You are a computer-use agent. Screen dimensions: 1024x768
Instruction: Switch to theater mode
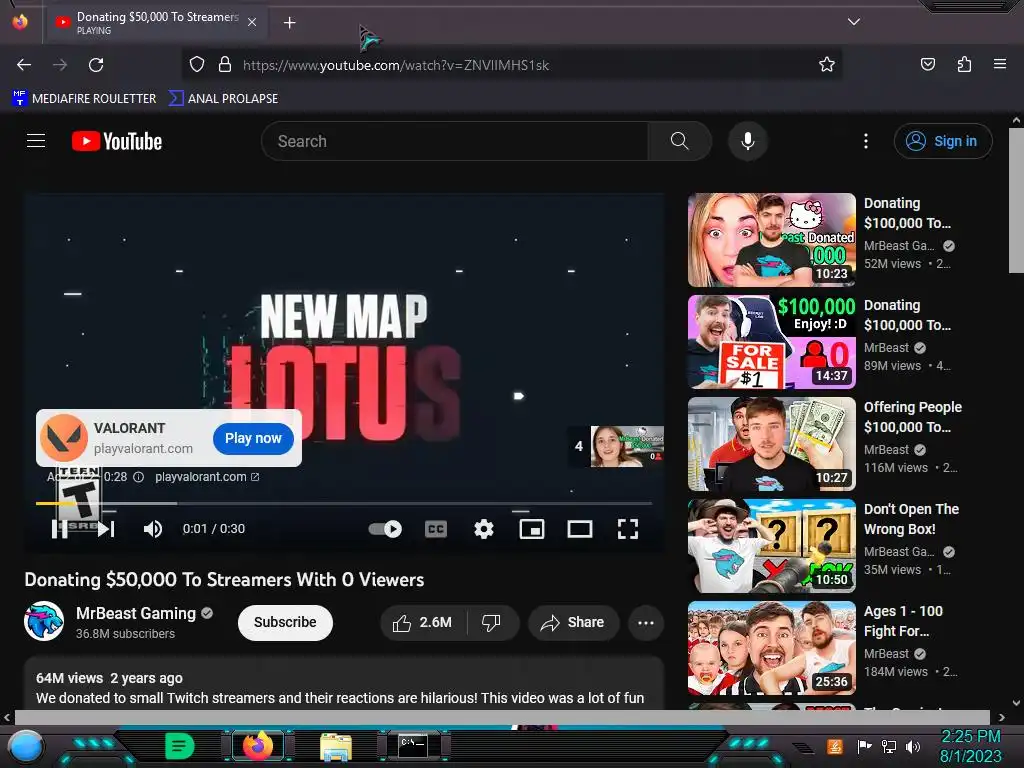click(x=580, y=529)
